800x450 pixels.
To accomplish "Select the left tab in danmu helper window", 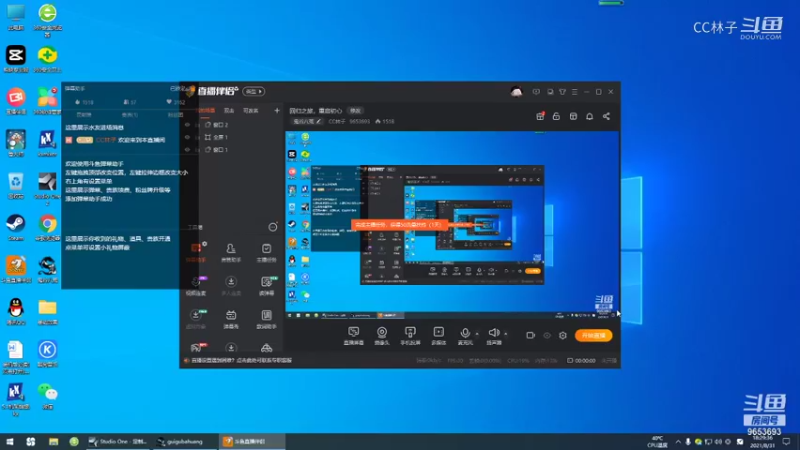I will 84,115.
